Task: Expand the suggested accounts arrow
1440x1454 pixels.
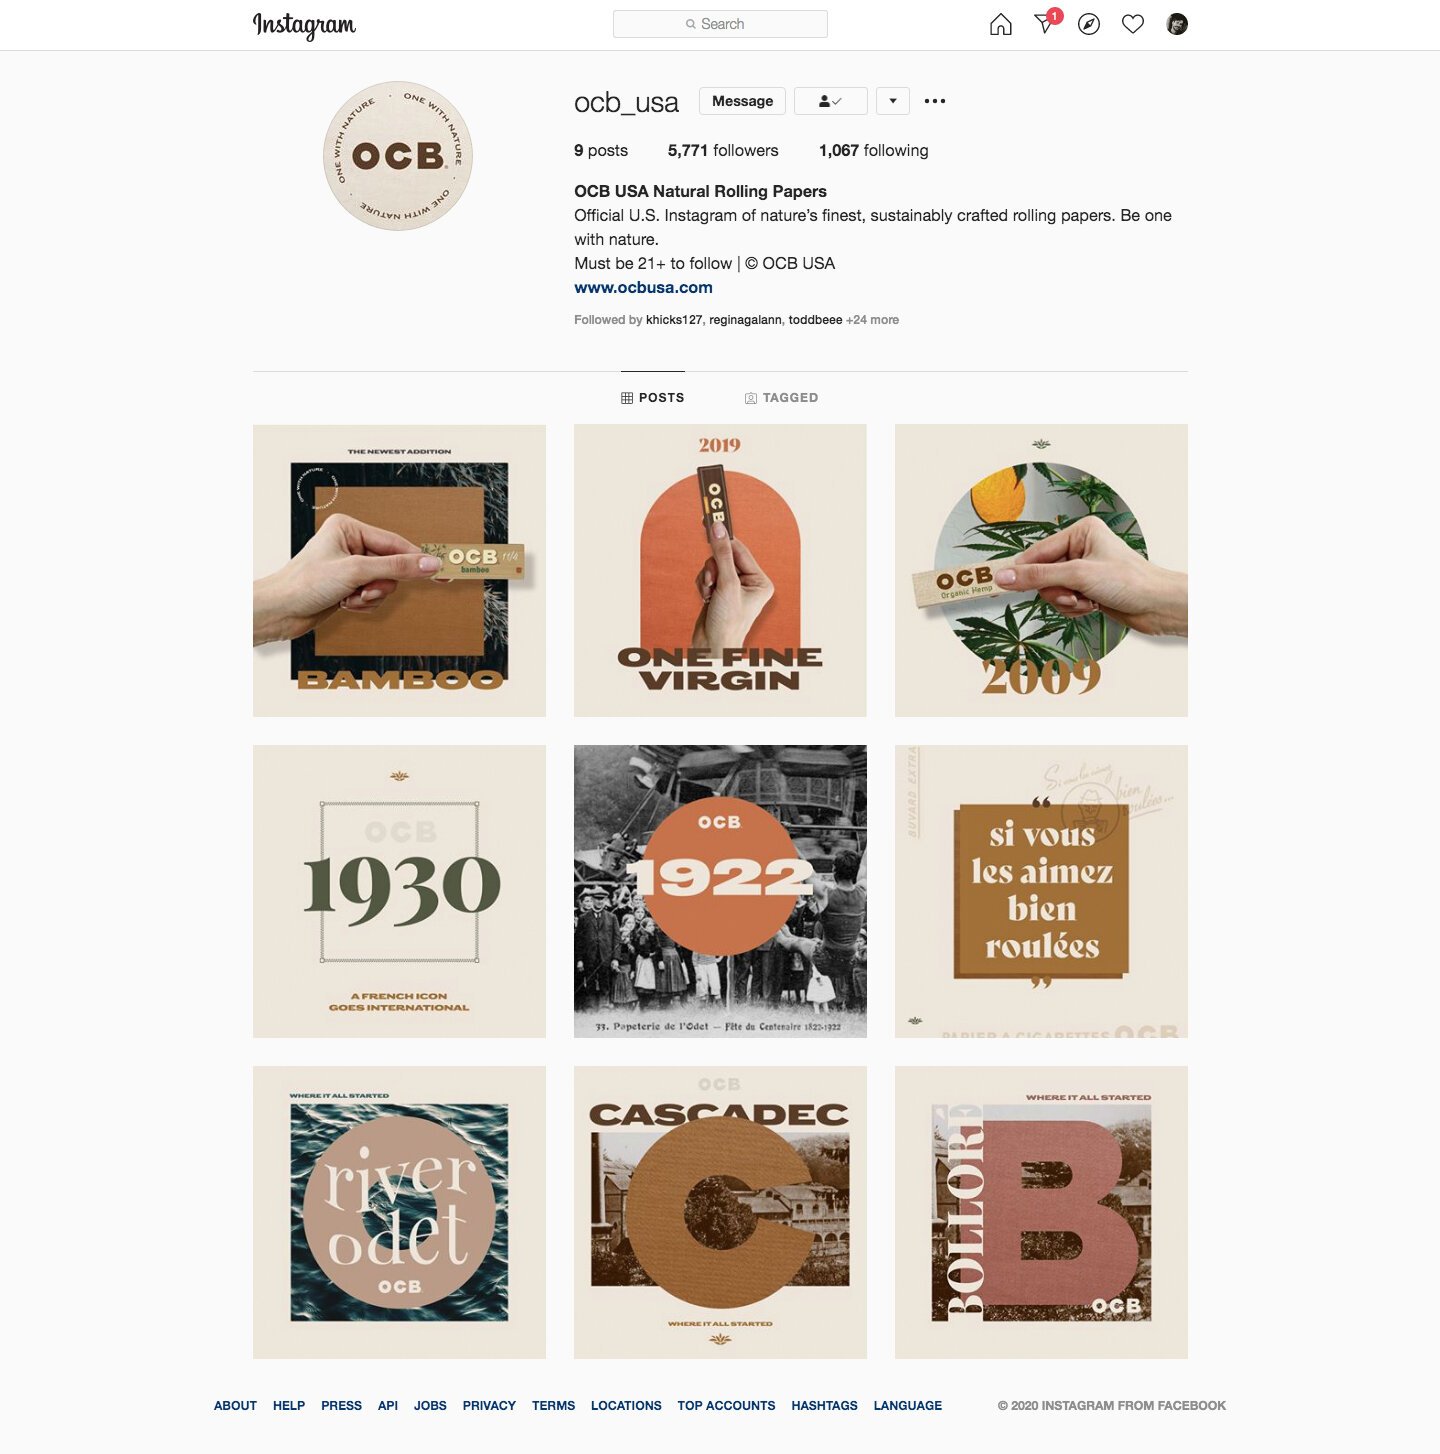Action: [x=892, y=101]
